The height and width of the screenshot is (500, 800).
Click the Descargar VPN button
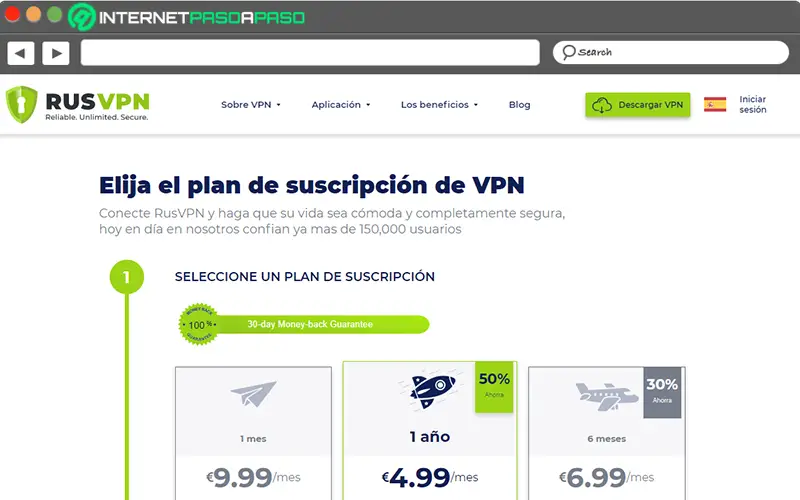pyautogui.click(x=638, y=105)
